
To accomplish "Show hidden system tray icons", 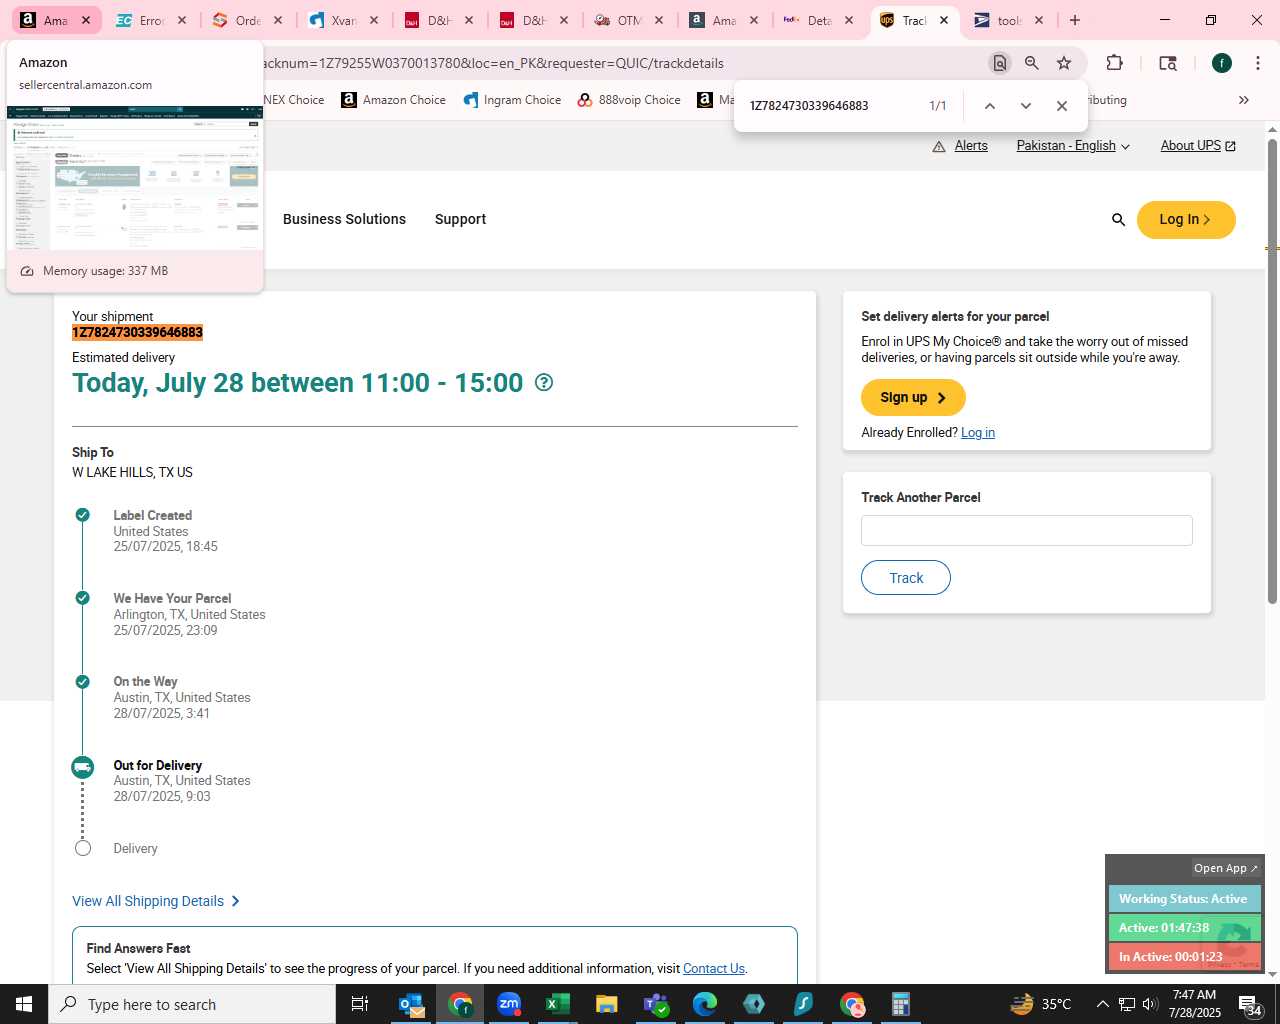I will point(1102,1004).
